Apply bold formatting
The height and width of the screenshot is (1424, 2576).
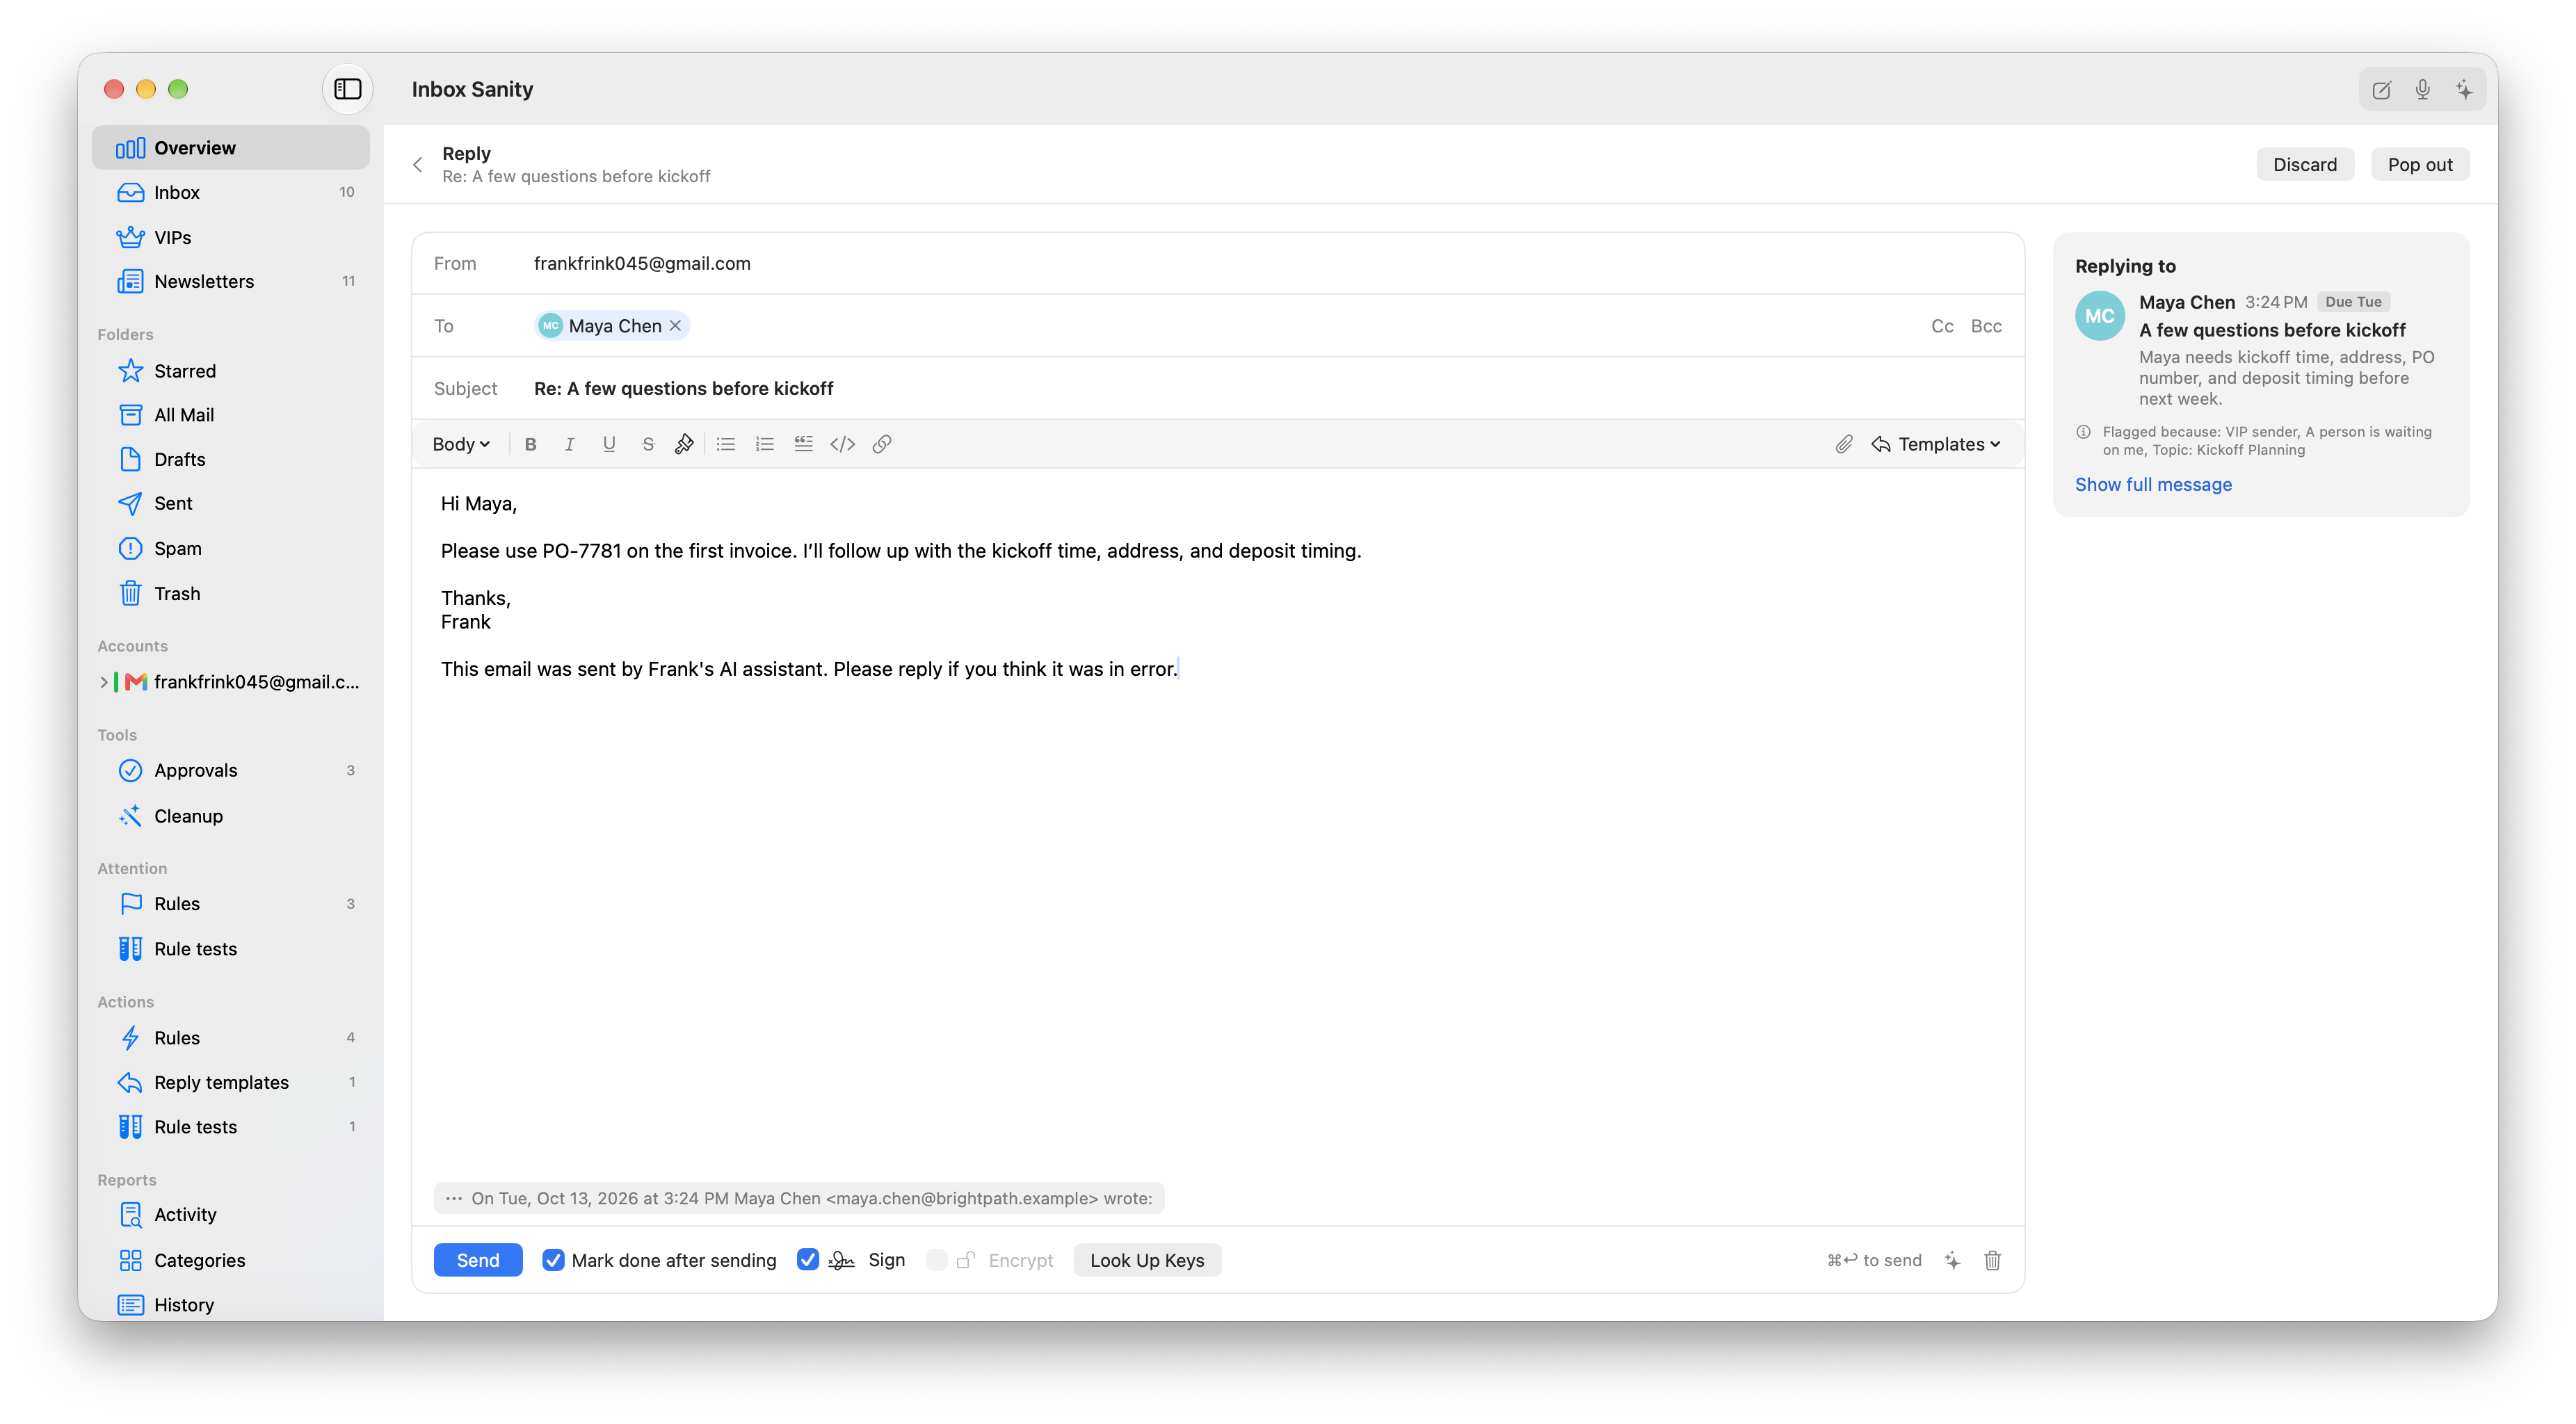[530, 444]
